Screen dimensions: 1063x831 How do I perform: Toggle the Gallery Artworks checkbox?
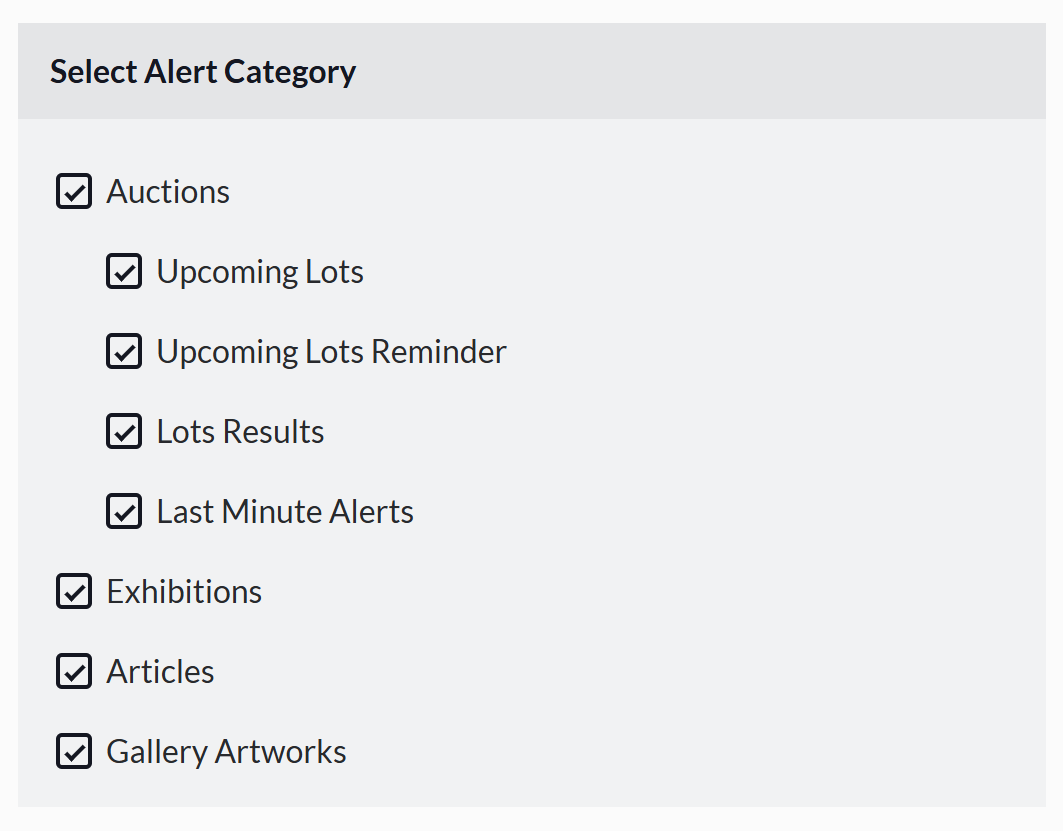pyautogui.click(x=74, y=751)
